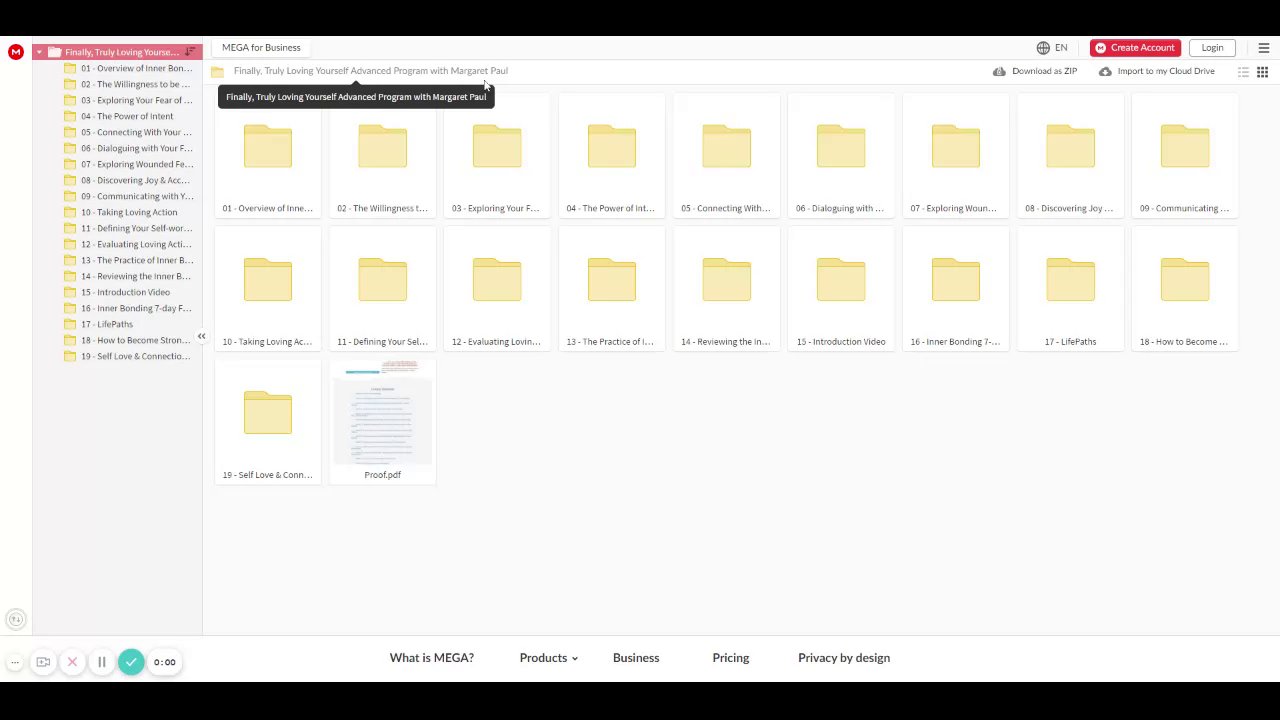The width and height of the screenshot is (1280, 720).
Task: Open the Business footer link
Action: click(636, 658)
